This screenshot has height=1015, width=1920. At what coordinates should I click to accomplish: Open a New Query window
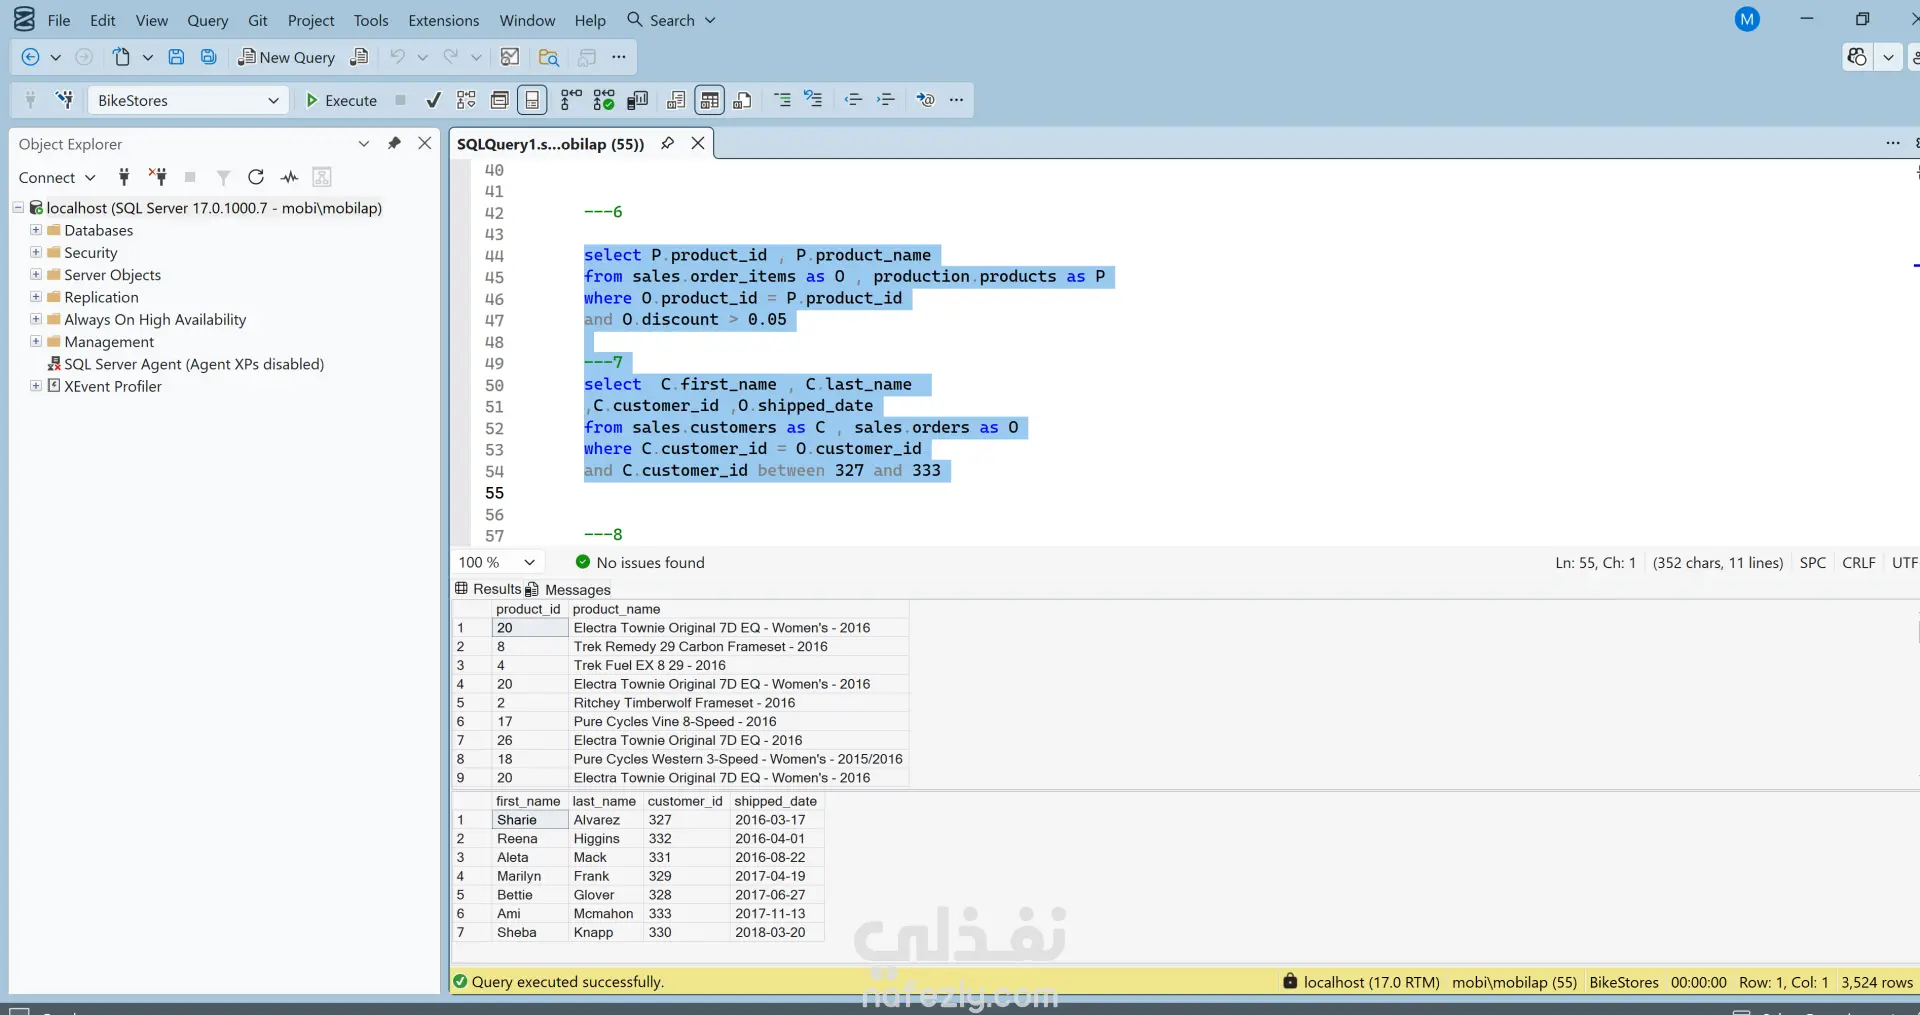tap(286, 57)
